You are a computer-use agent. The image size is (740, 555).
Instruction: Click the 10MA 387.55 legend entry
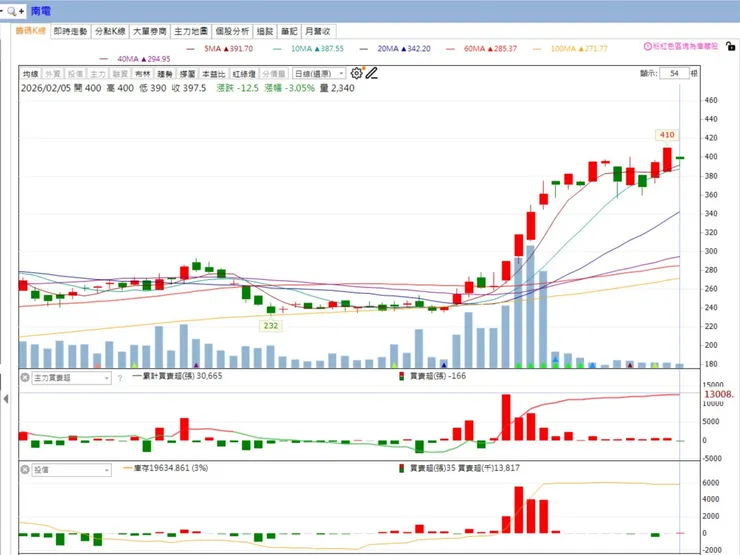click(309, 49)
